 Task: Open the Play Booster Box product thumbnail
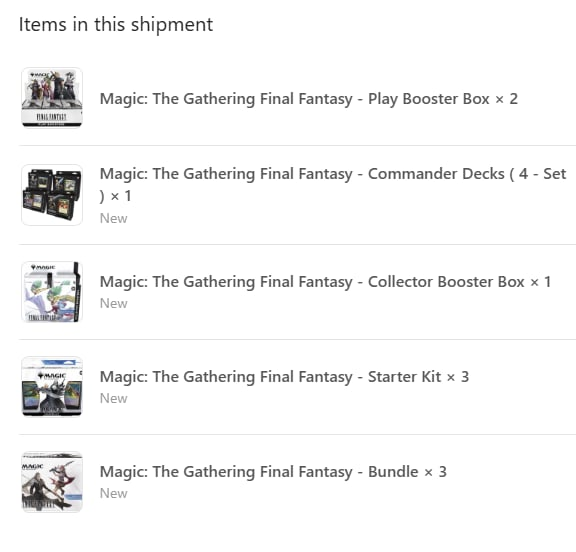pyautogui.click(x=52, y=98)
